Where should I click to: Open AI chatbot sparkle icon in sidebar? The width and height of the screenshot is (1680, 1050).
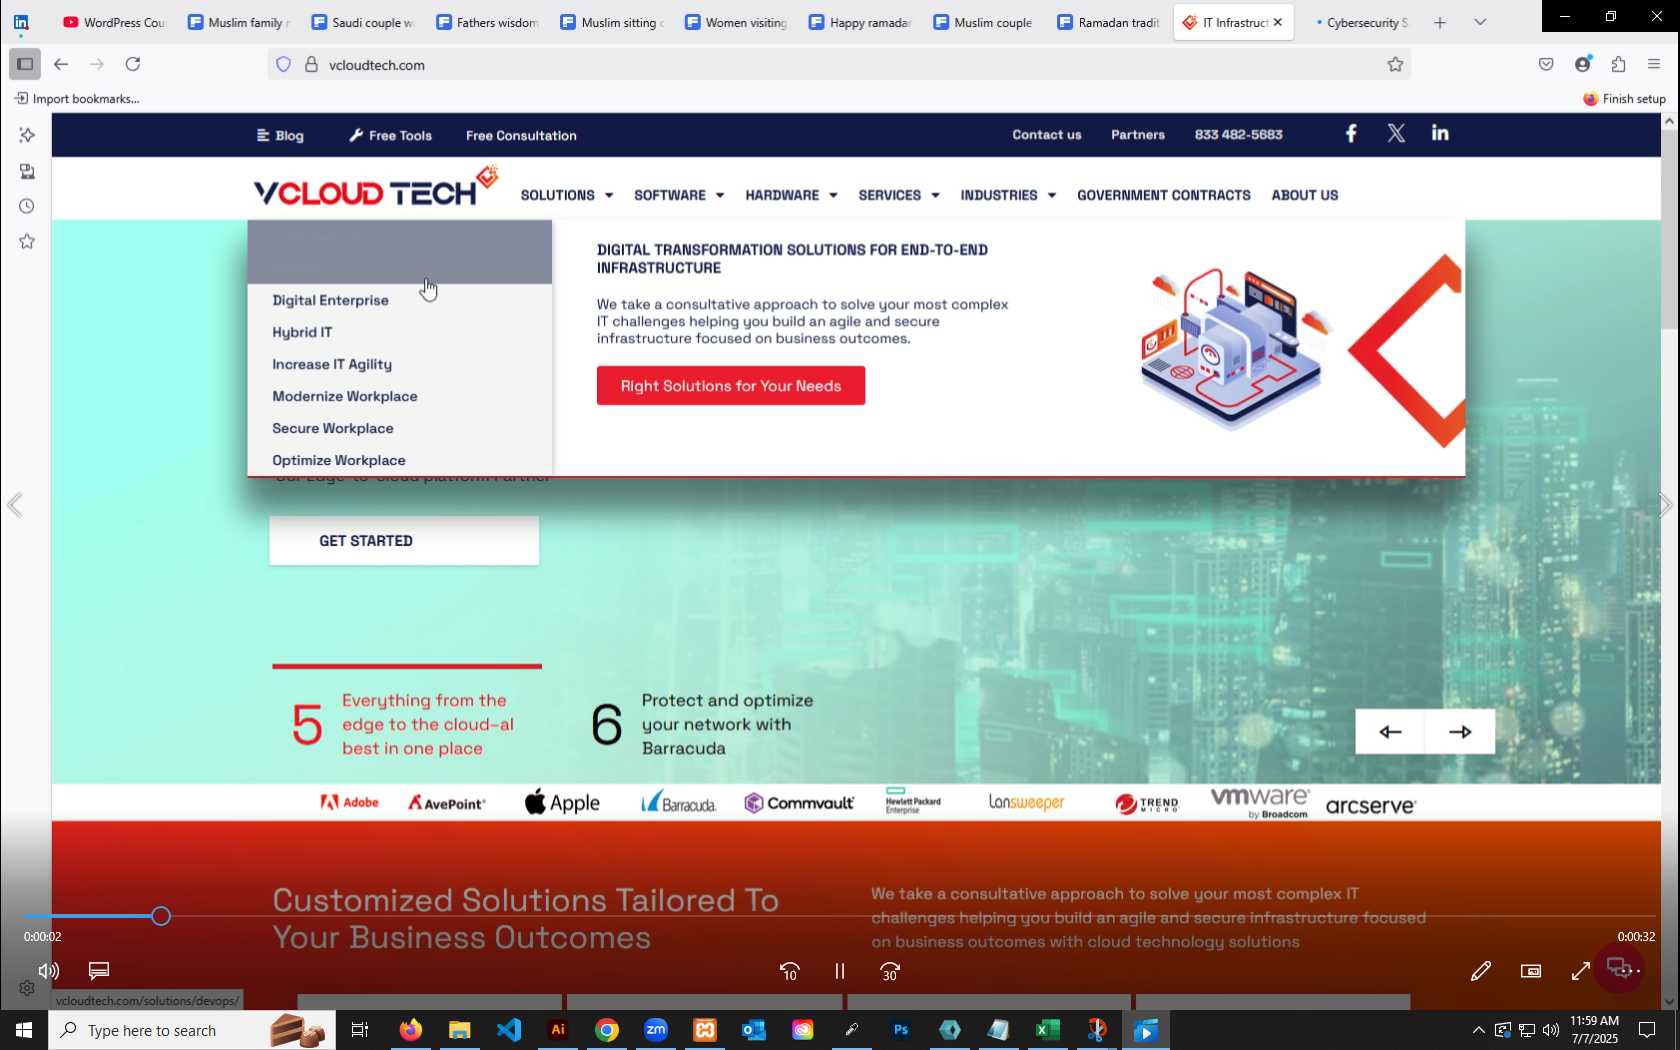point(27,135)
